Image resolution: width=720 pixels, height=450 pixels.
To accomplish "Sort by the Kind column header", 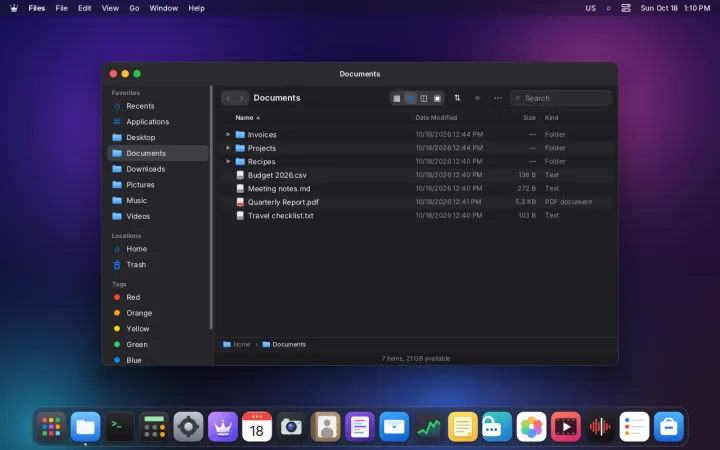I will pyautogui.click(x=551, y=118).
